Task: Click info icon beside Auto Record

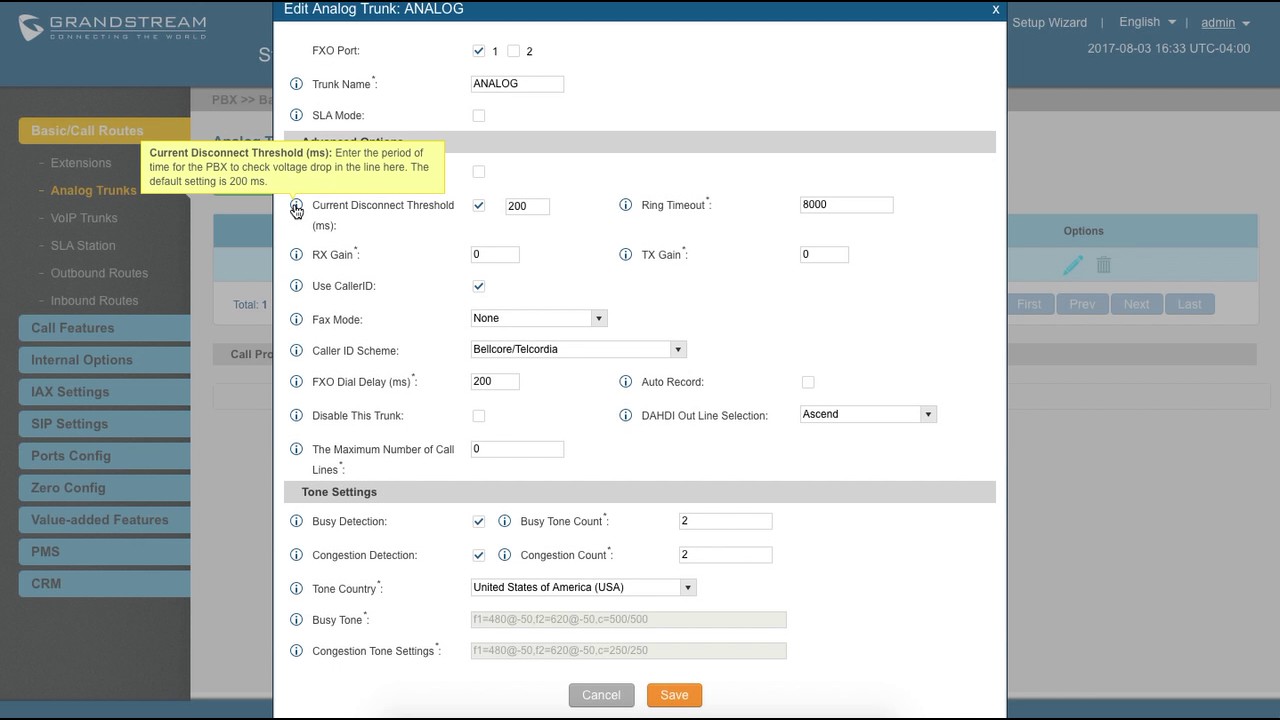Action: click(x=626, y=382)
